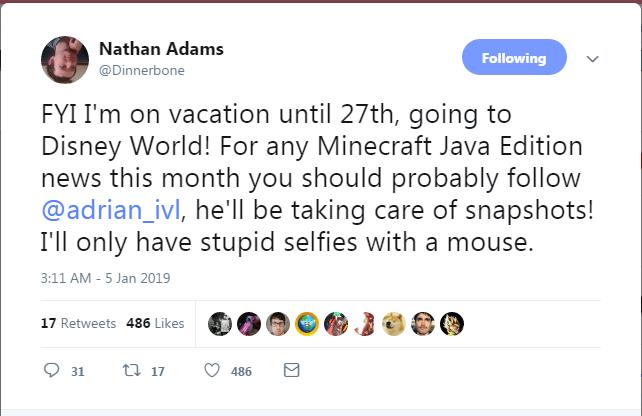Click the globe badge avatar among likers
The image size is (642, 416).
coord(307,324)
